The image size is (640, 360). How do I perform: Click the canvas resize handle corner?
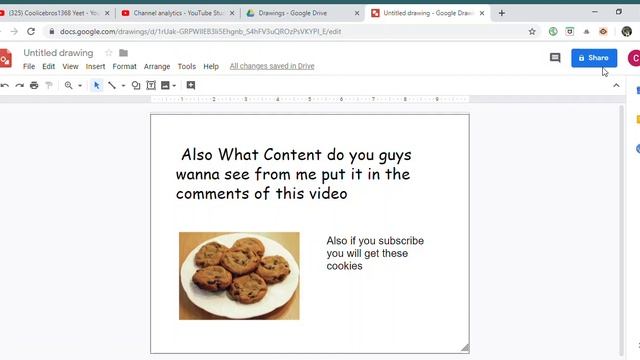coord(465,348)
